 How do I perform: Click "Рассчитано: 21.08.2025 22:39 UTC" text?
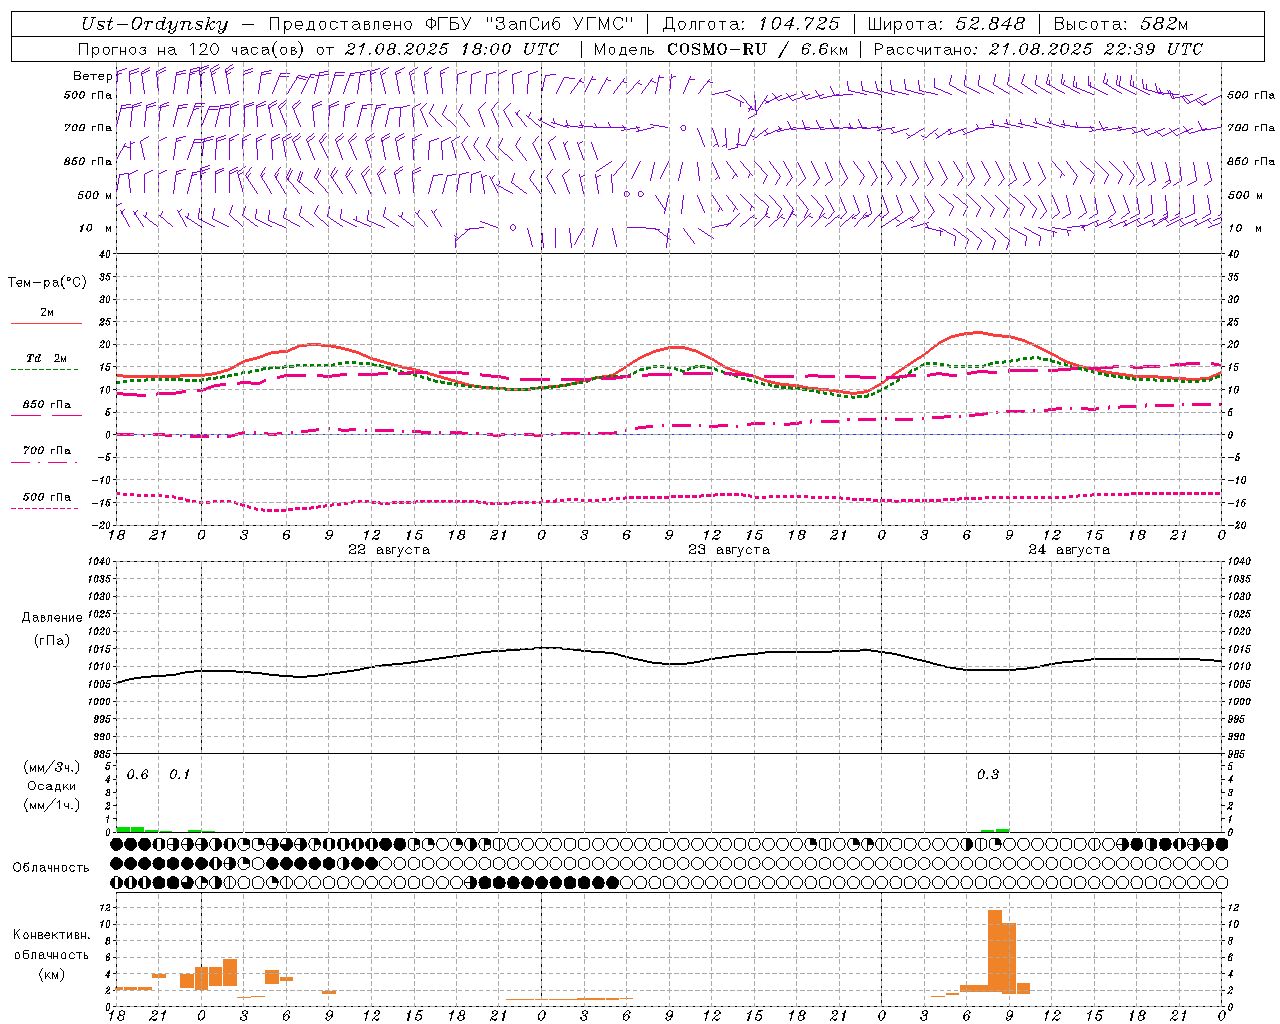tap(1038, 49)
